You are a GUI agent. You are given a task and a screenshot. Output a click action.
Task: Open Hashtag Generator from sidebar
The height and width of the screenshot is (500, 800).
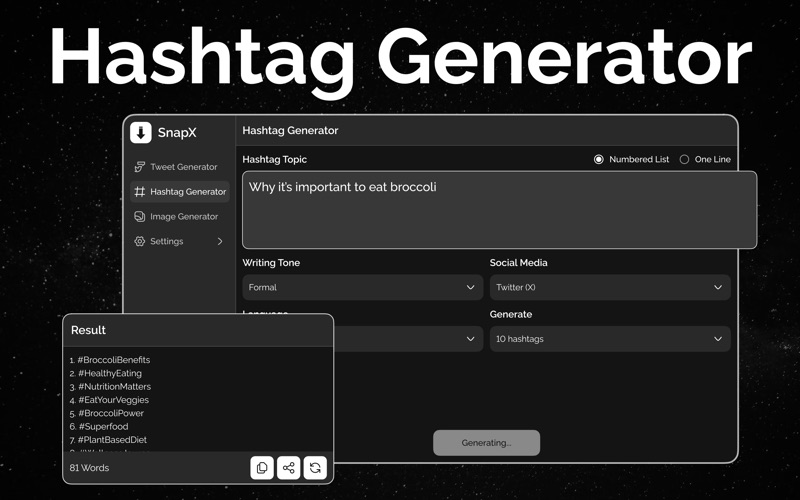180,192
